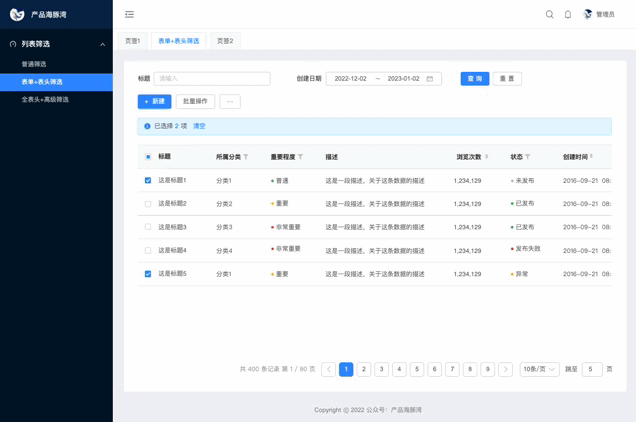Check the row 这是标题3 checkbox
The width and height of the screenshot is (636, 422).
pyautogui.click(x=148, y=227)
